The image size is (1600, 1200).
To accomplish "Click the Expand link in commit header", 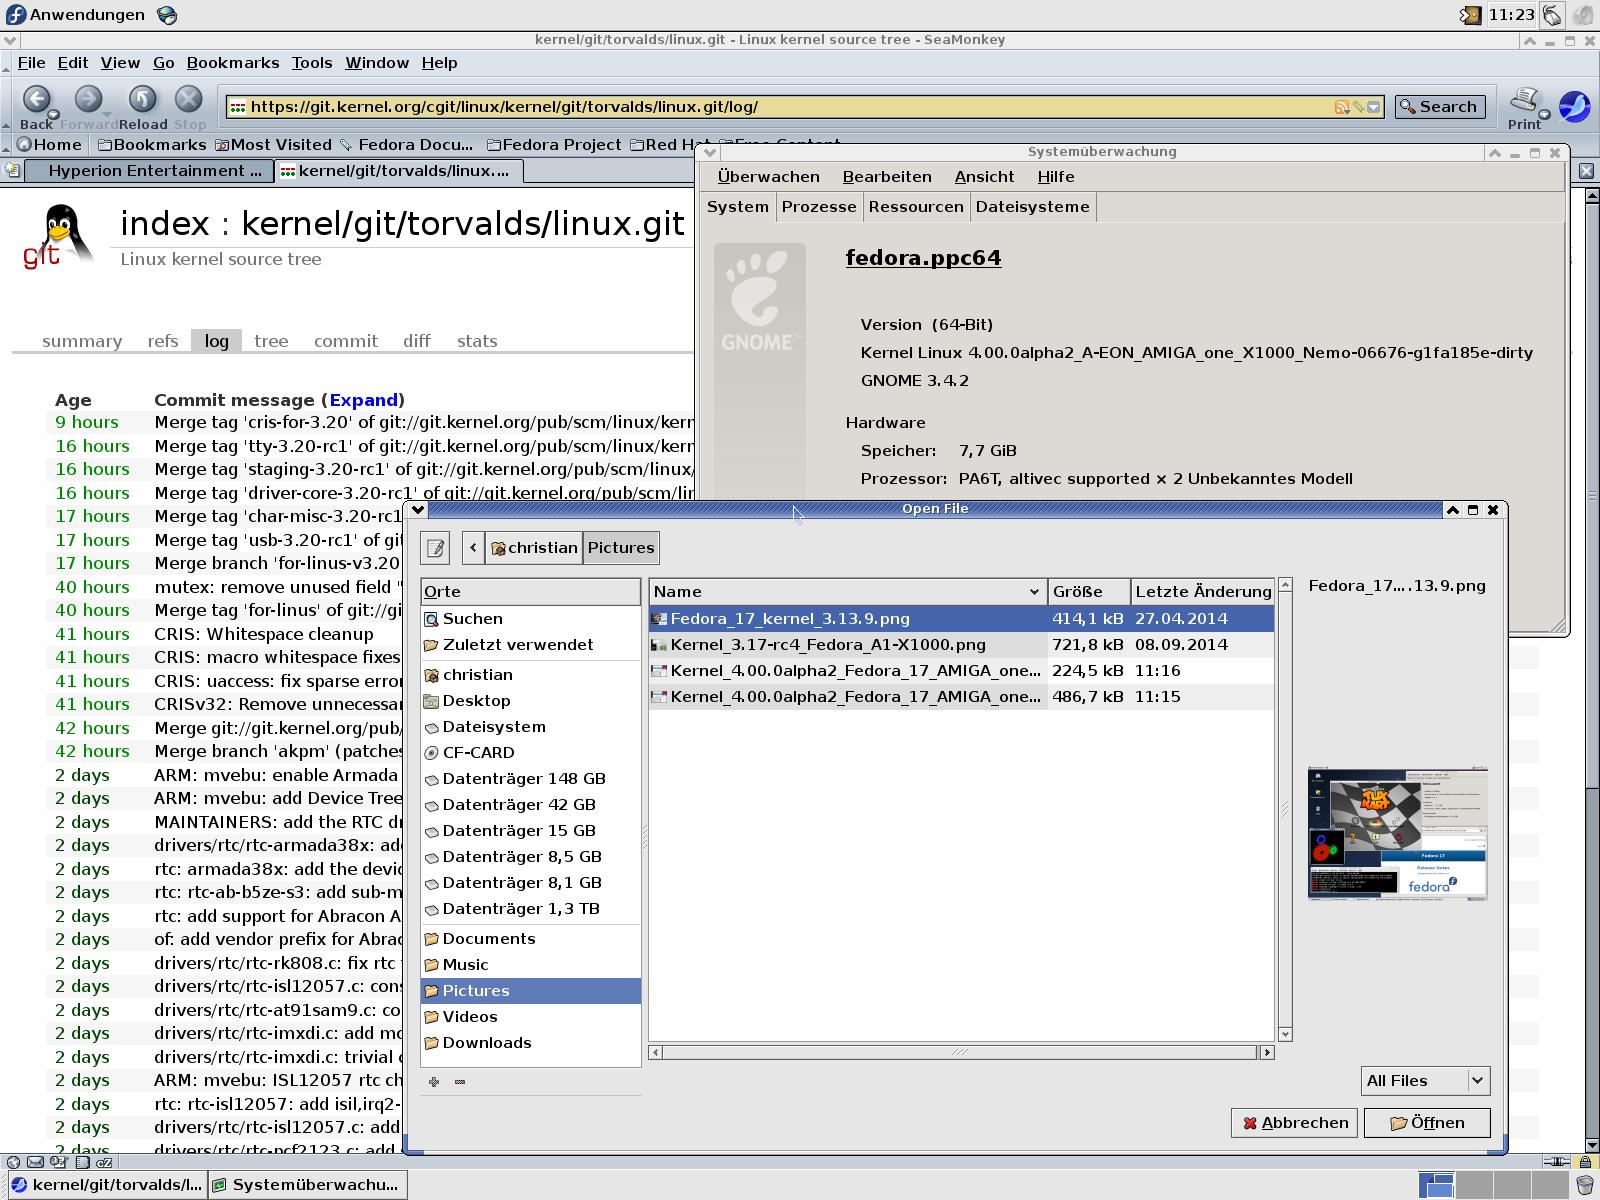I will click(364, 400).
